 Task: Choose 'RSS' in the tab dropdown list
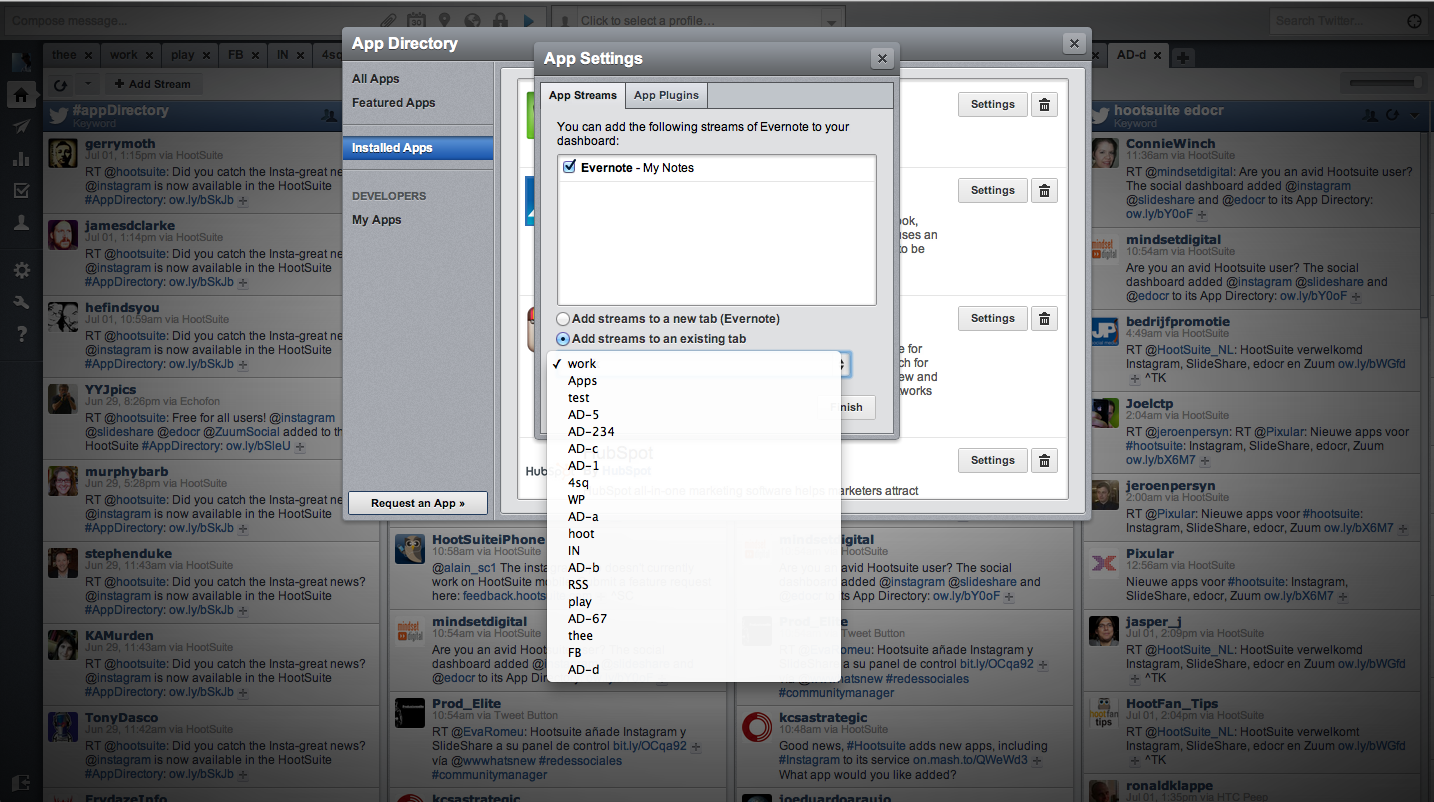point(694,585)
